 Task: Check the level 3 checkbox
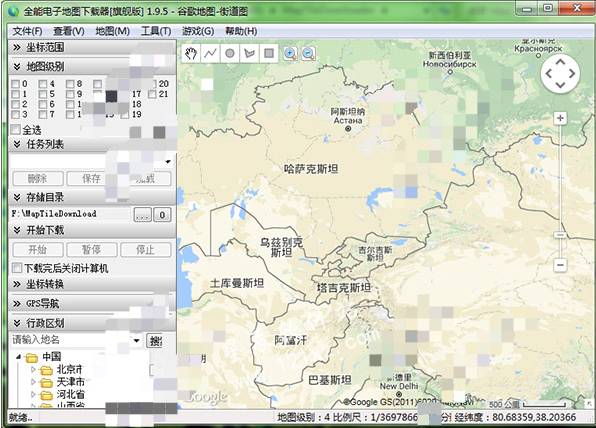[15, 114]
